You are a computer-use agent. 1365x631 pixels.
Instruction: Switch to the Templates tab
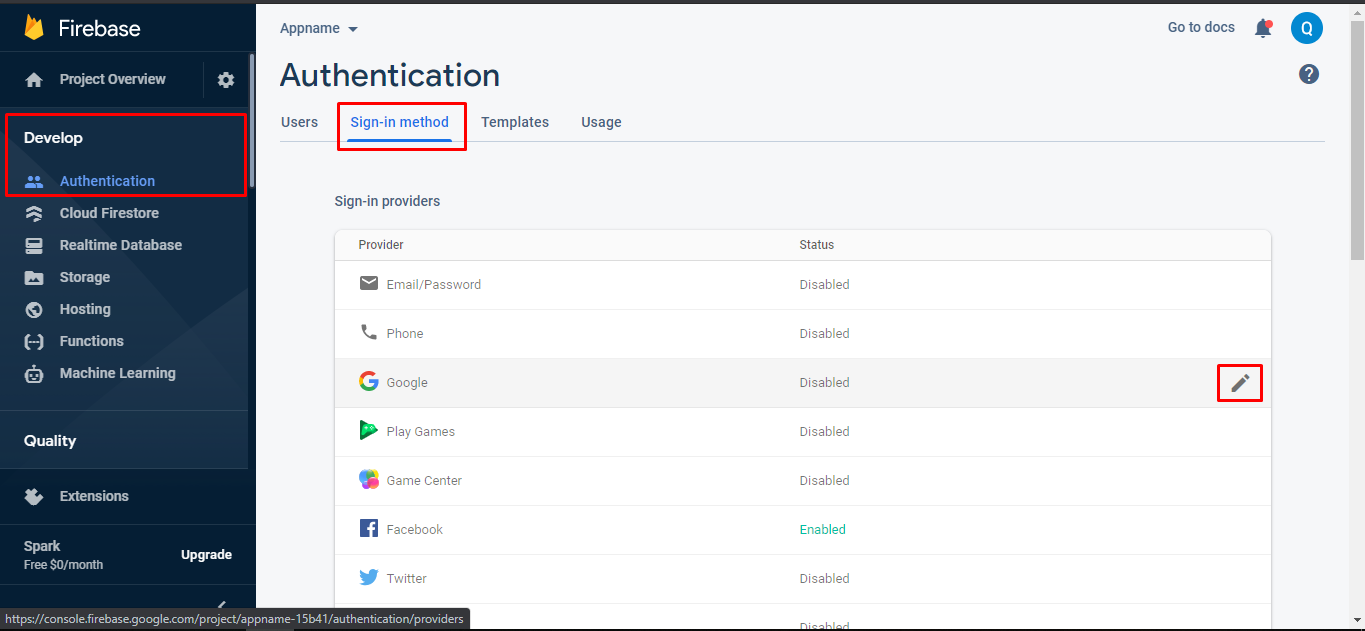514,122
